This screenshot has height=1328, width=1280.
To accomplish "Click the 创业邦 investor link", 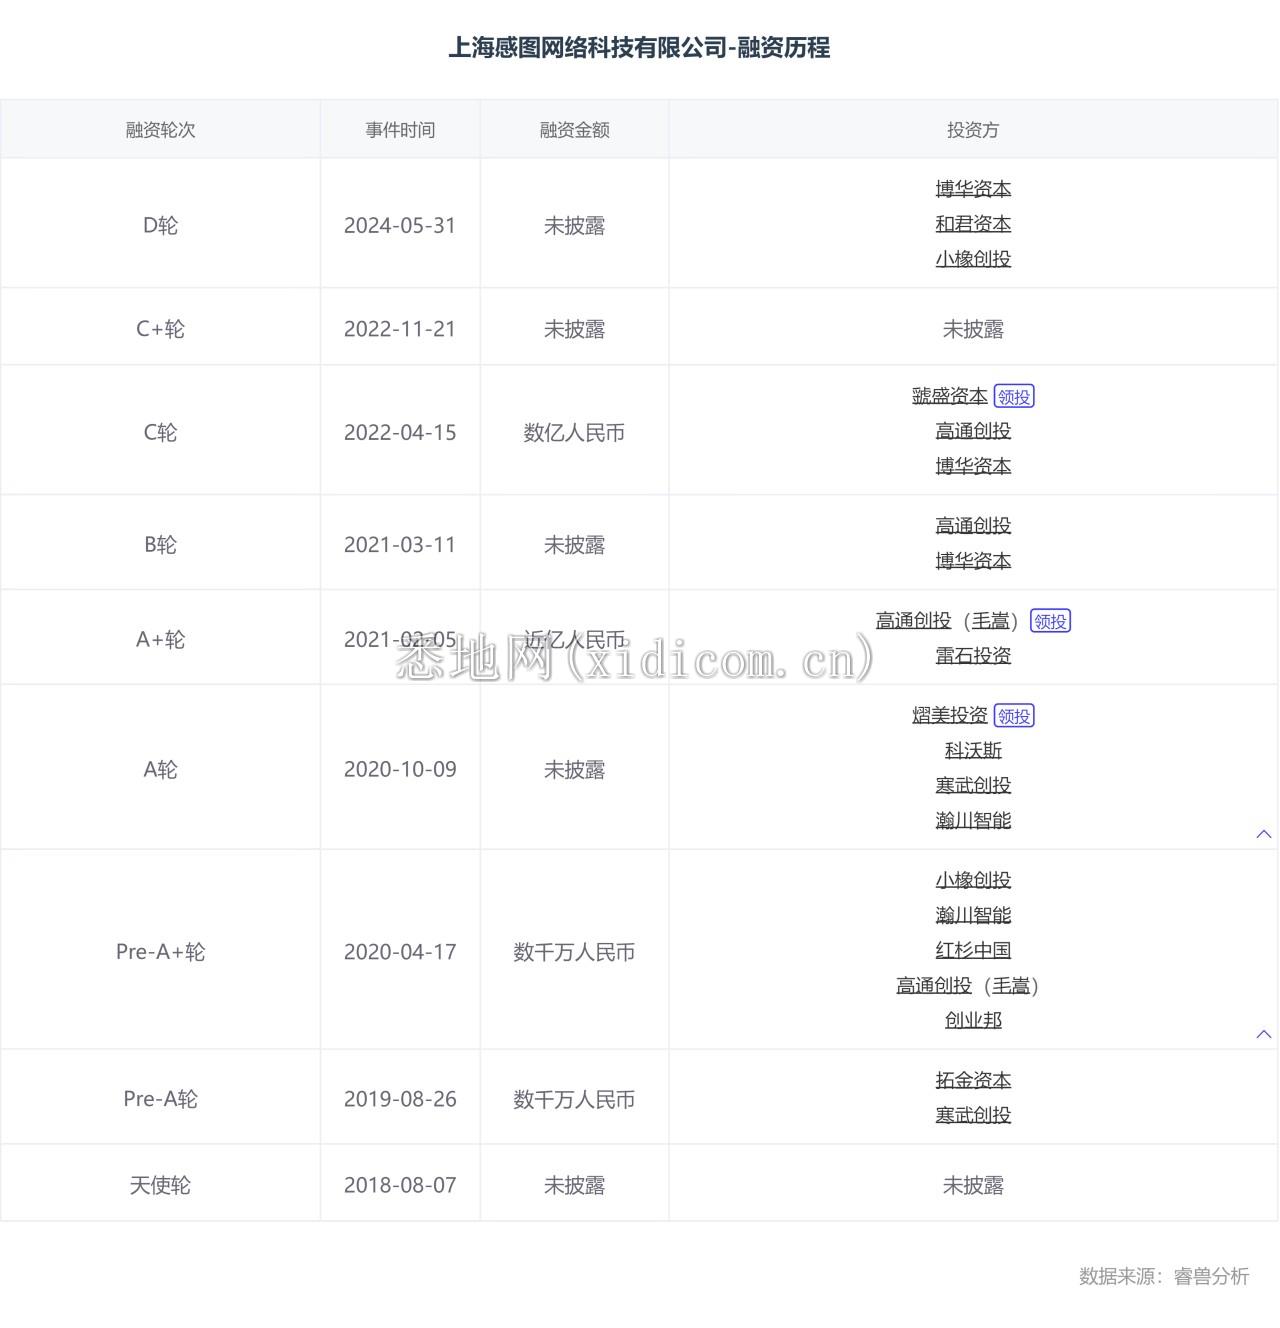I will tap(973, 1019).
